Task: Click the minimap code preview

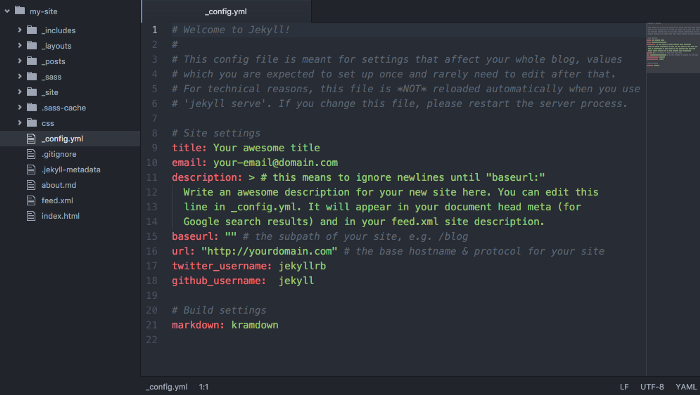Action: pyautogui.click(x=673, y=48)
